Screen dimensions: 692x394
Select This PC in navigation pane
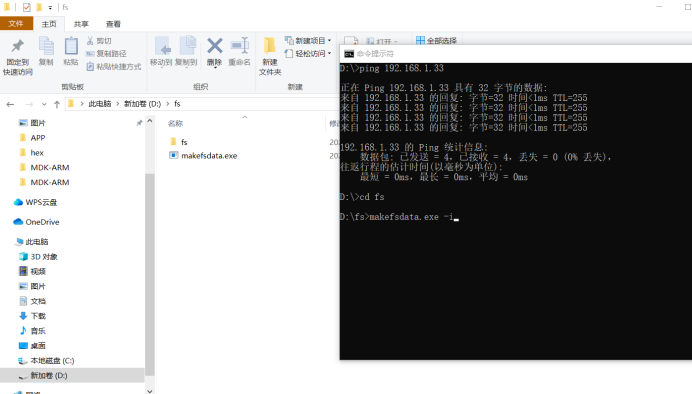pyautogui.click(x=32, y=242)
